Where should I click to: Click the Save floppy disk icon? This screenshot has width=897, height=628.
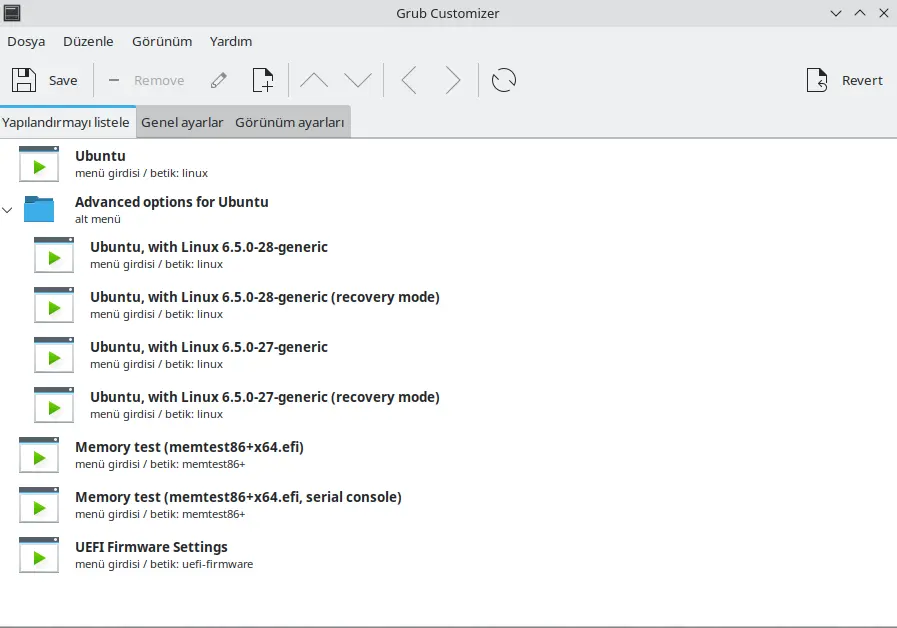pyautogui.click(x=23, y=80)
